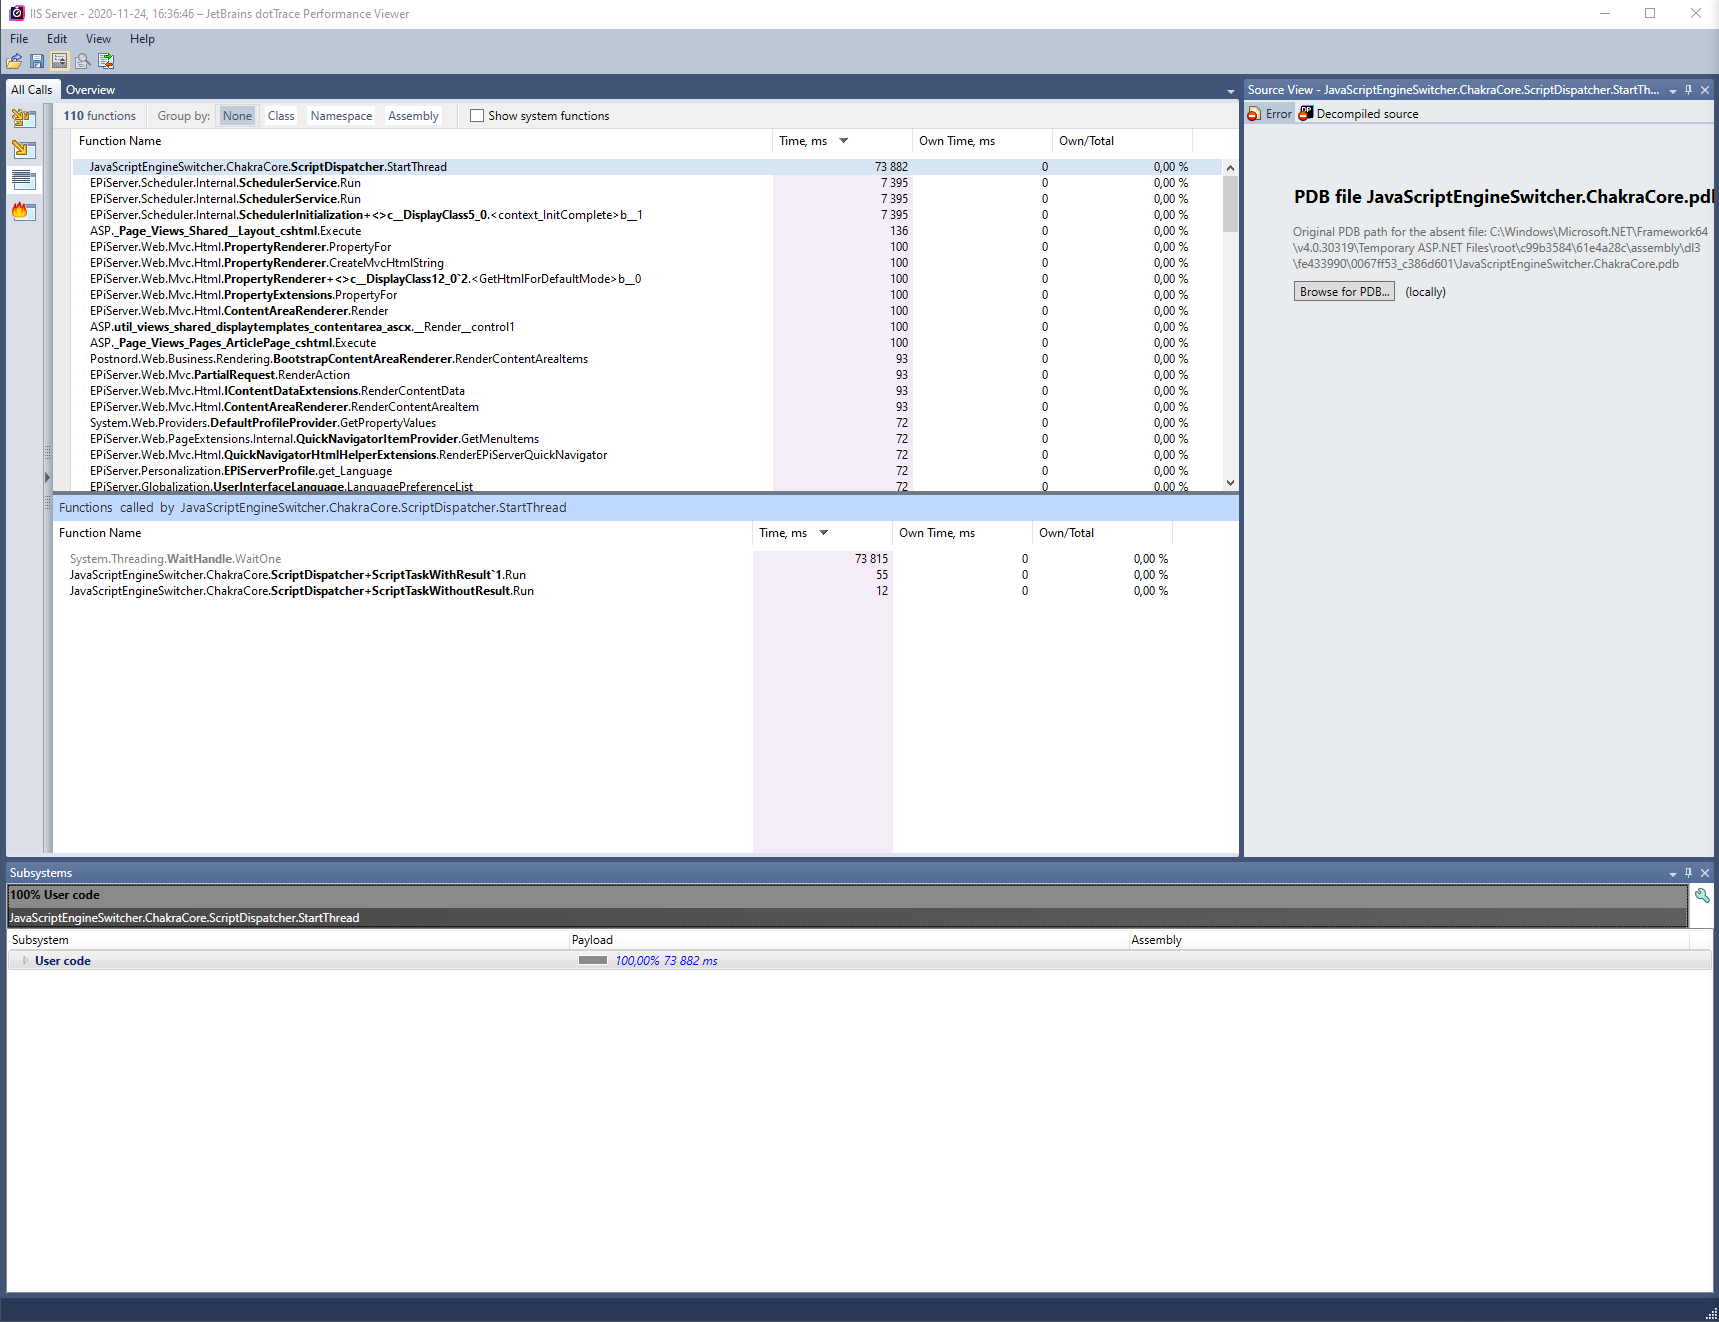
Task: Open the View menu
Action: [97, 38]
